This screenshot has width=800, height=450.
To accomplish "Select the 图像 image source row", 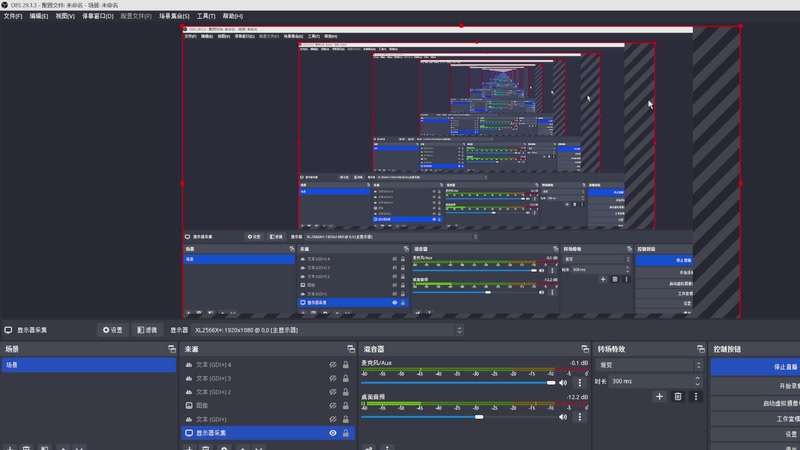I will pos(268,406).
